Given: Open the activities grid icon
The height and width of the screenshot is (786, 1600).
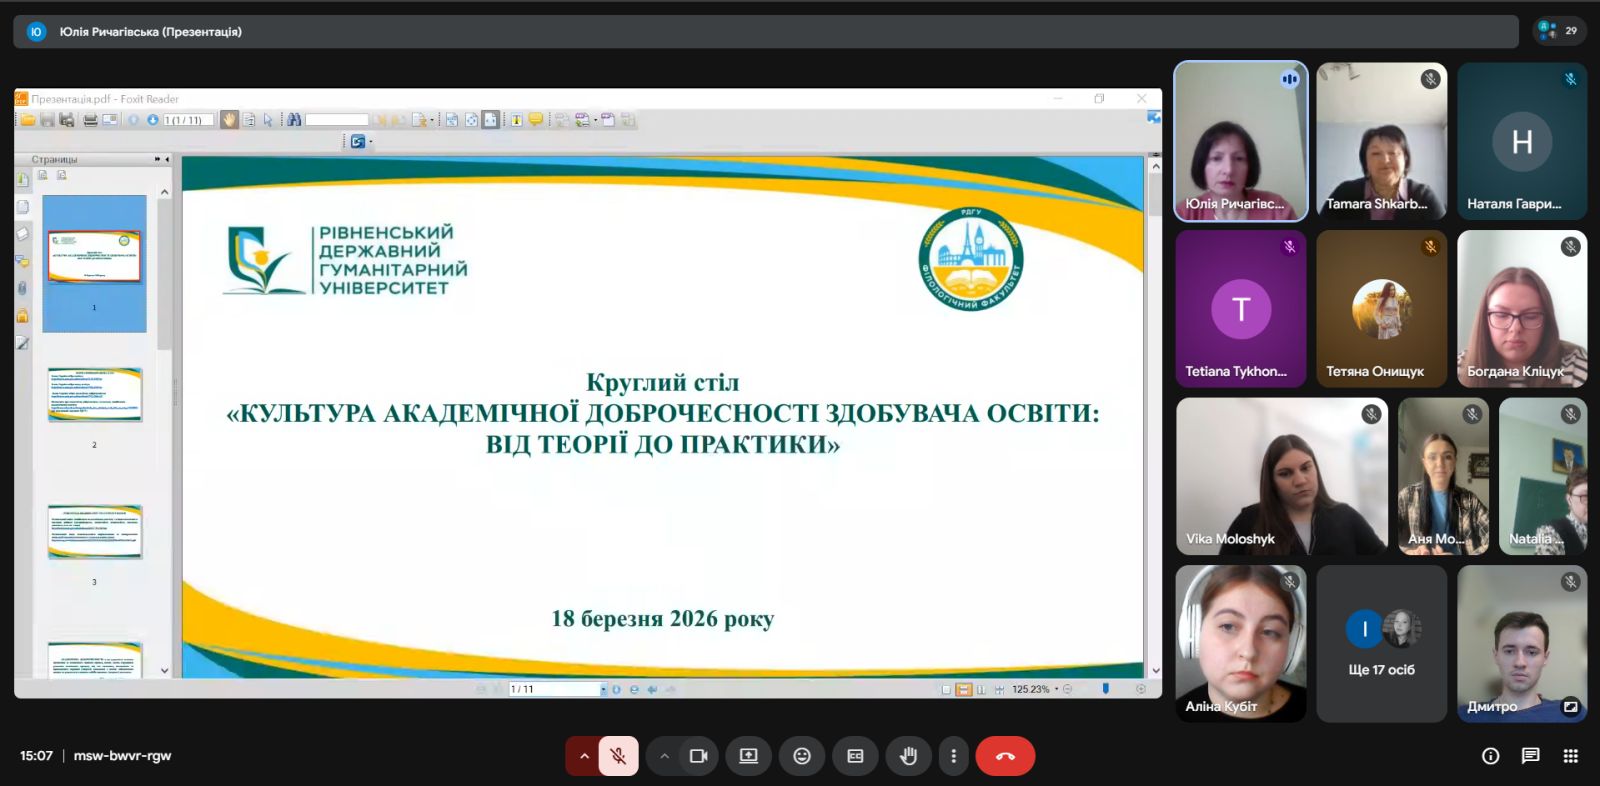Looking at the screenshot, I should click(x=1570, y=756).
